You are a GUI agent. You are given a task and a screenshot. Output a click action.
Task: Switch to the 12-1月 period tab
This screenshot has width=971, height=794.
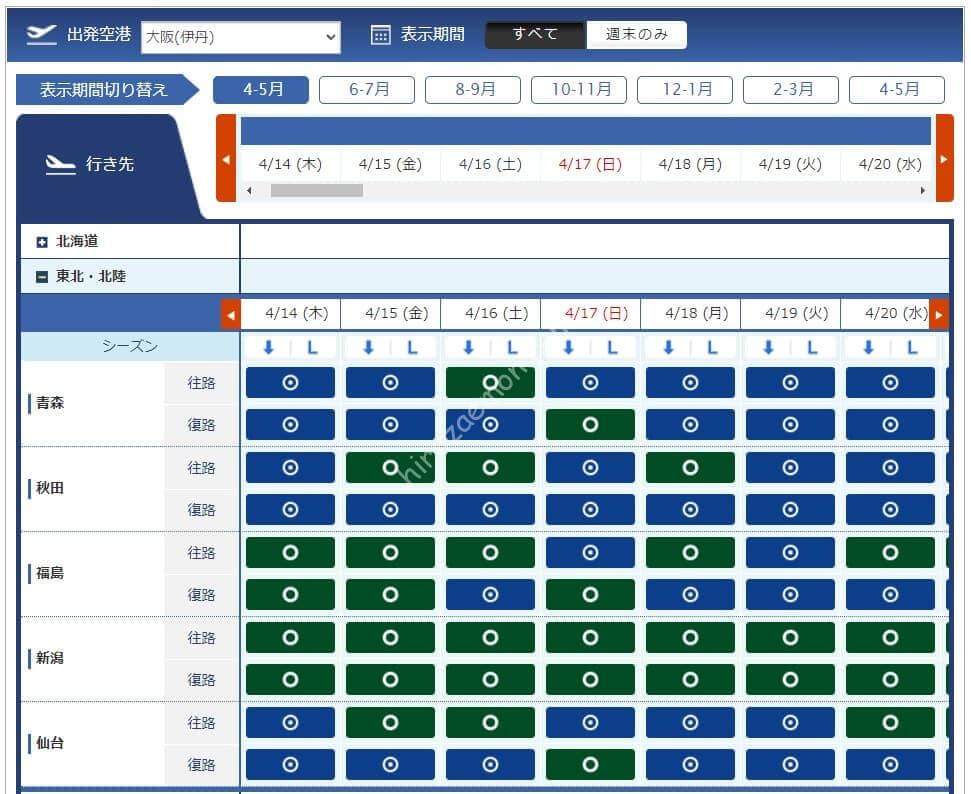pyautogui.click(x=684, y=90)
